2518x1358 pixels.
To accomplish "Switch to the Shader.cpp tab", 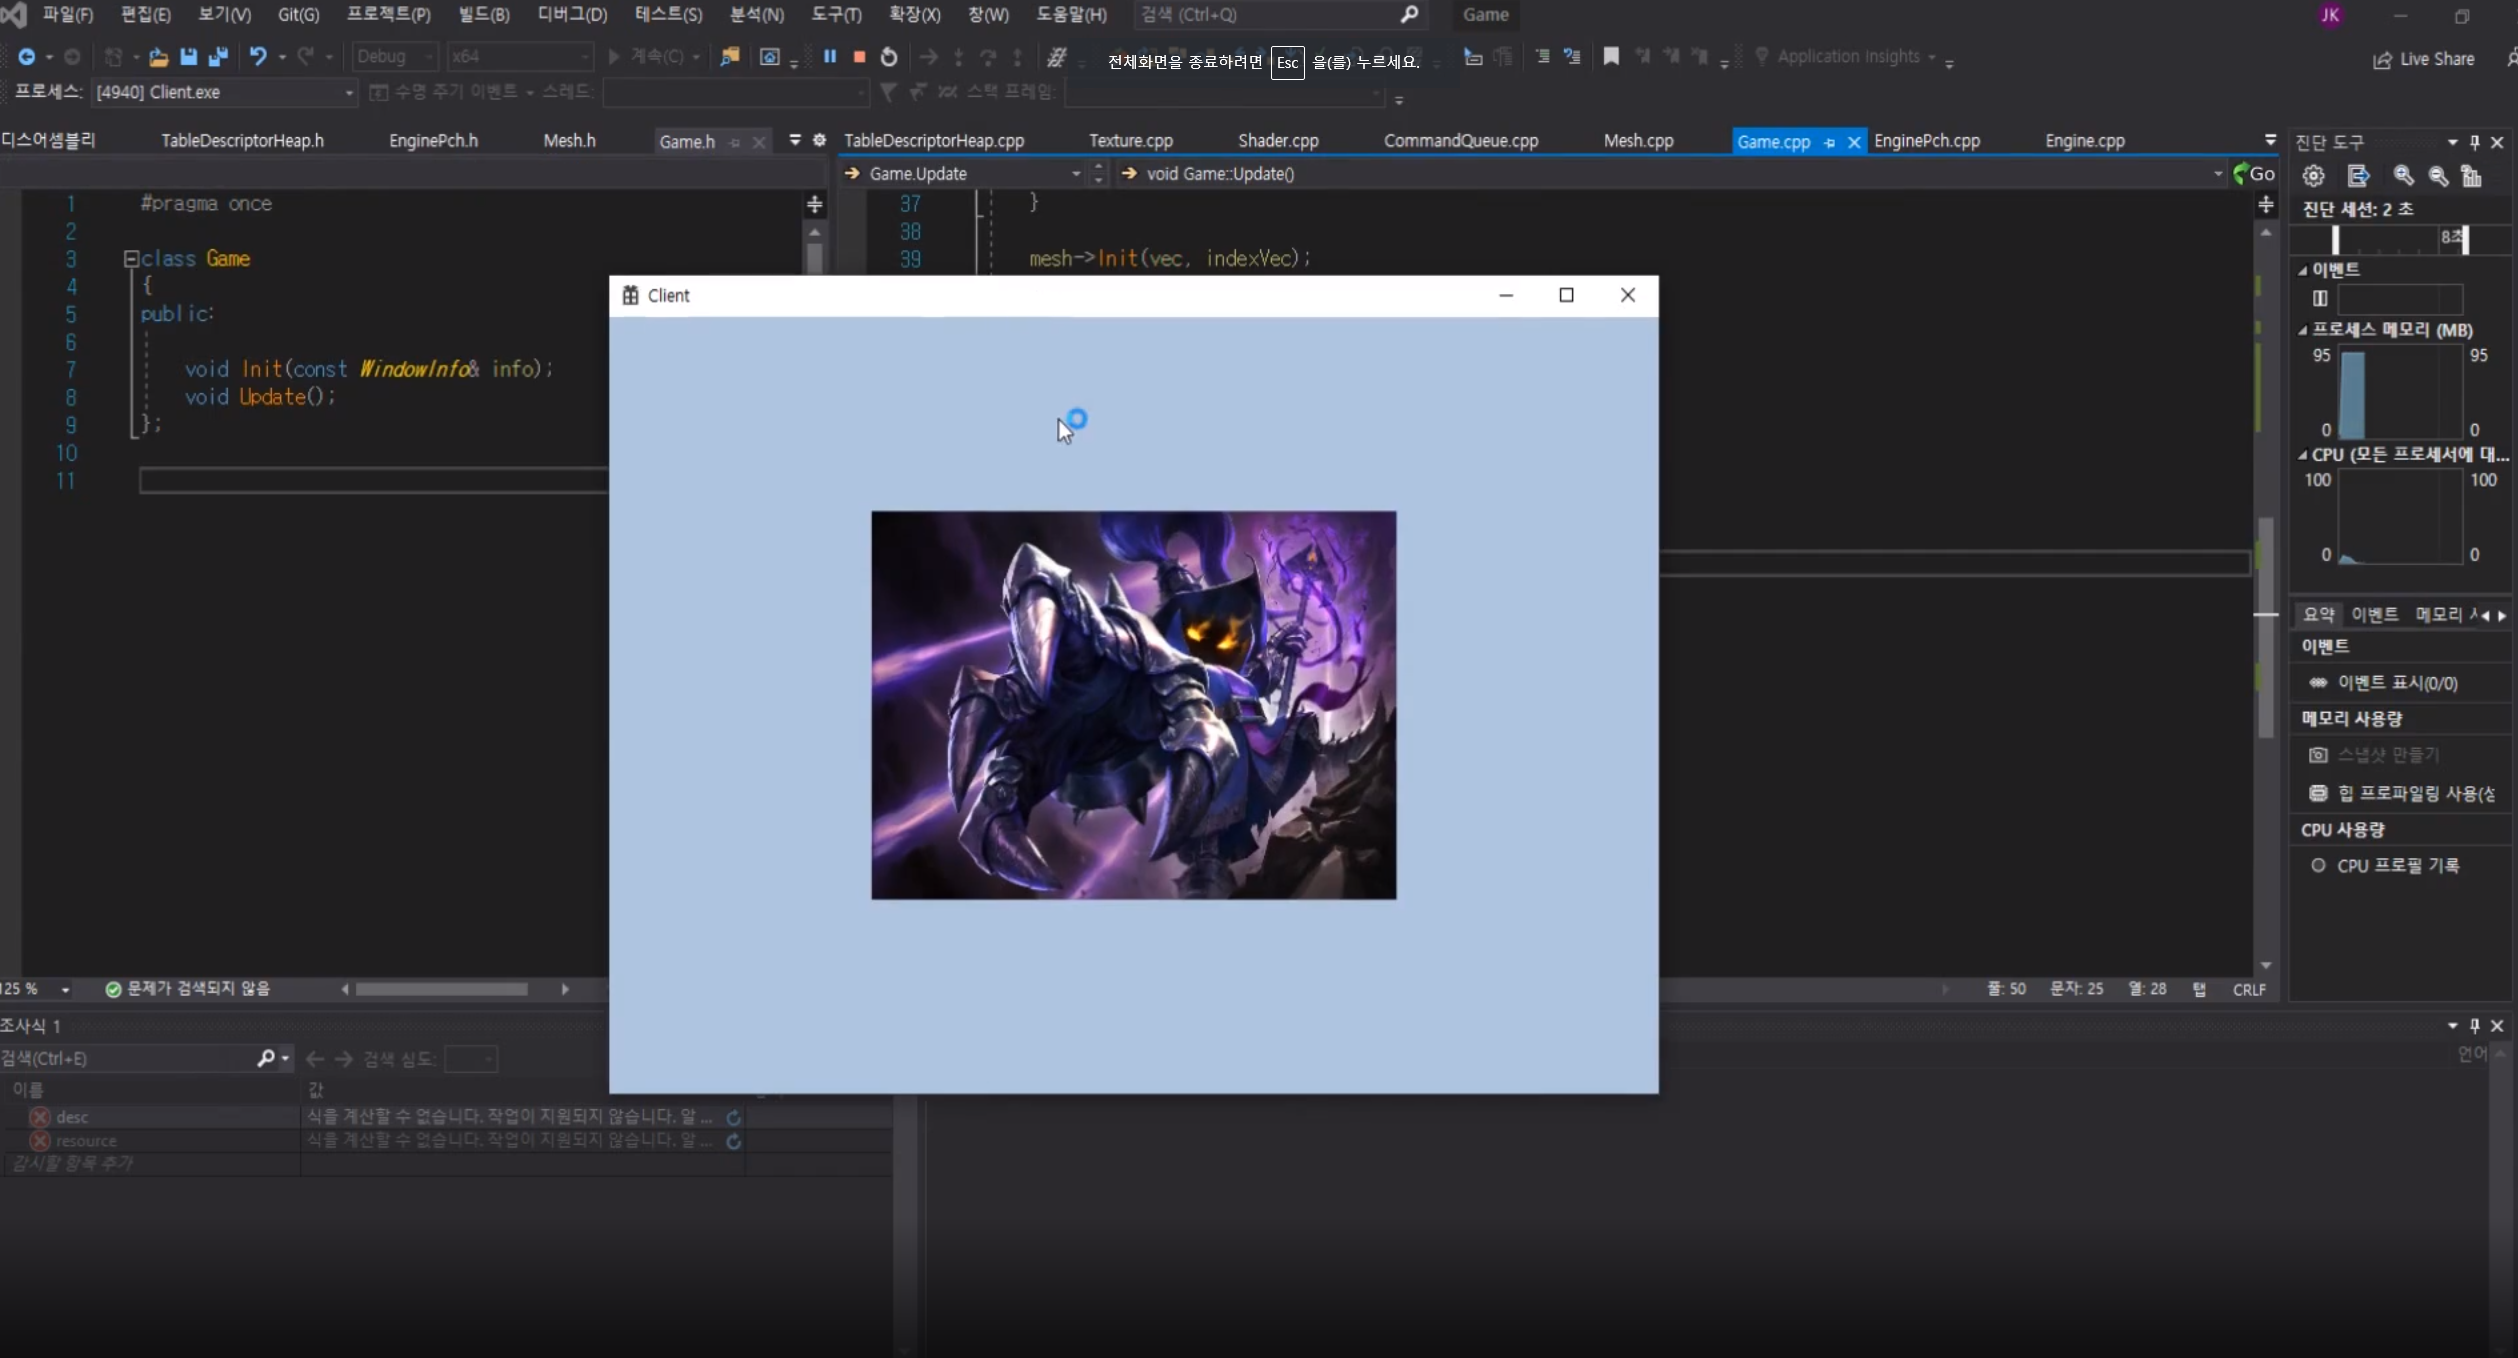I will click(1278, 140).
